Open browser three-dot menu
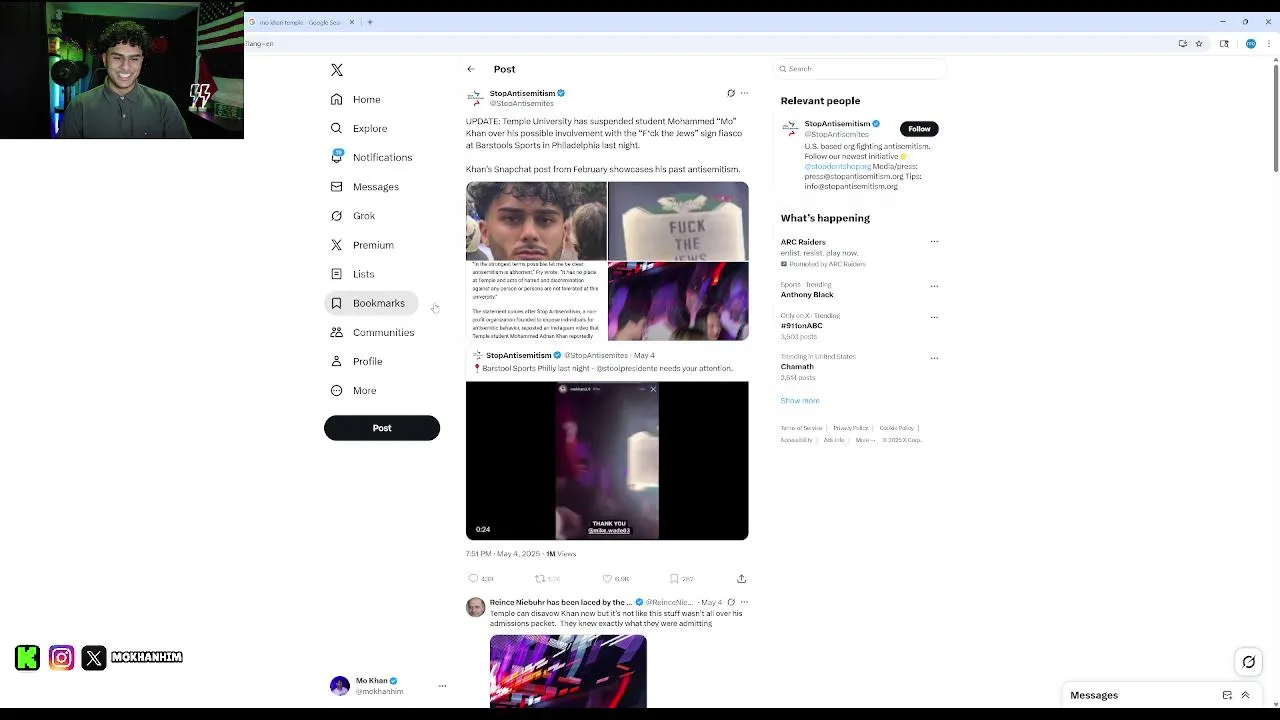 point(1269,44)
